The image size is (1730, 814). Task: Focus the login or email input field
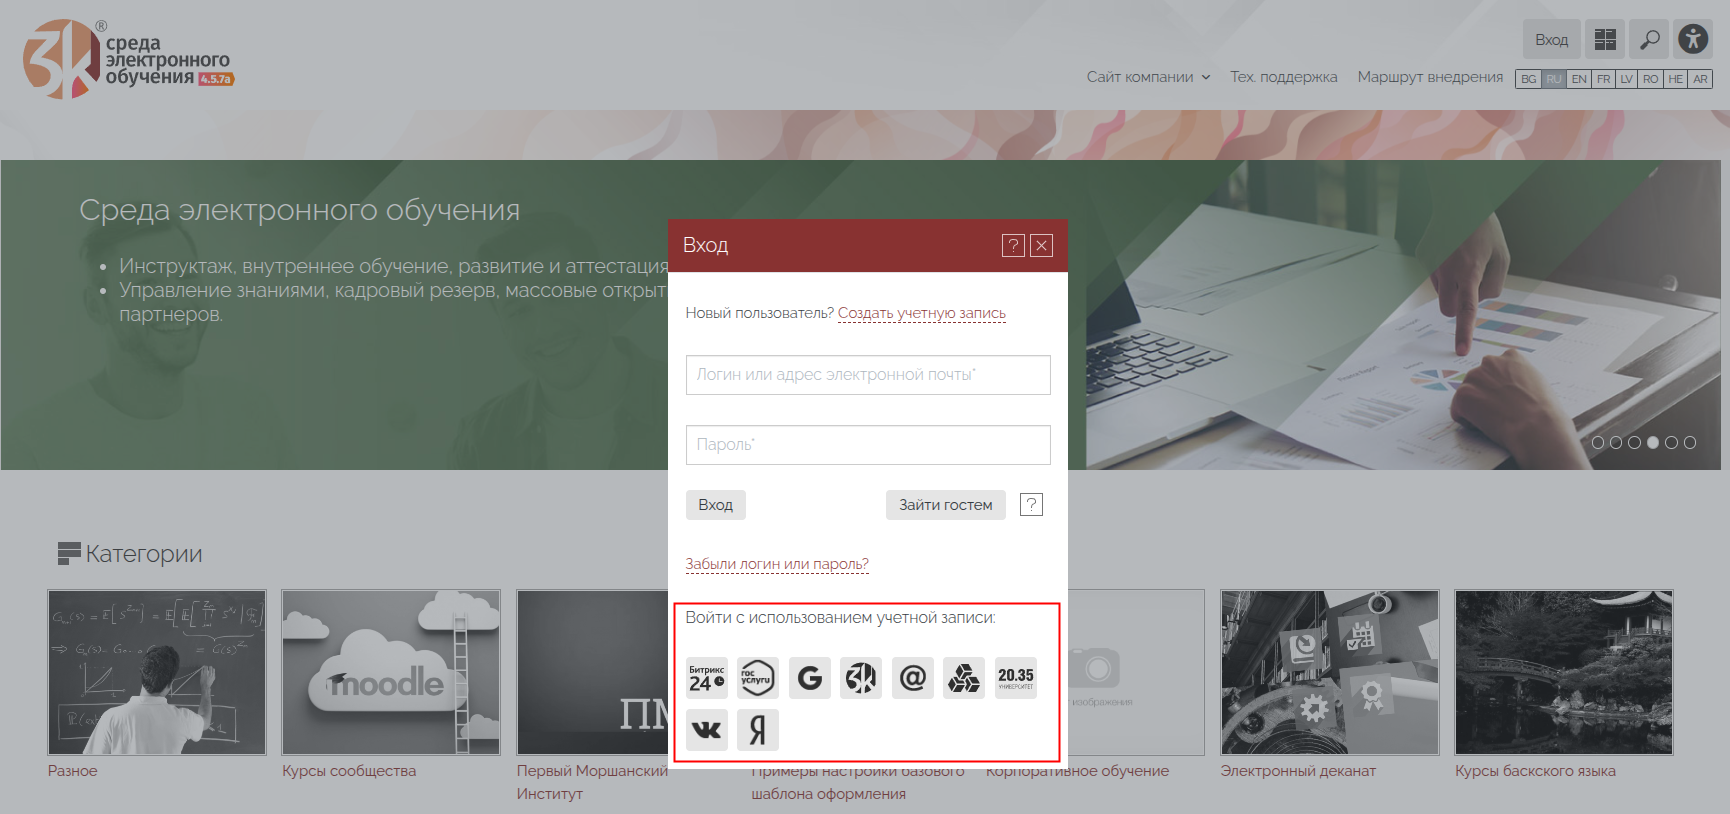[x=868, y=375]
